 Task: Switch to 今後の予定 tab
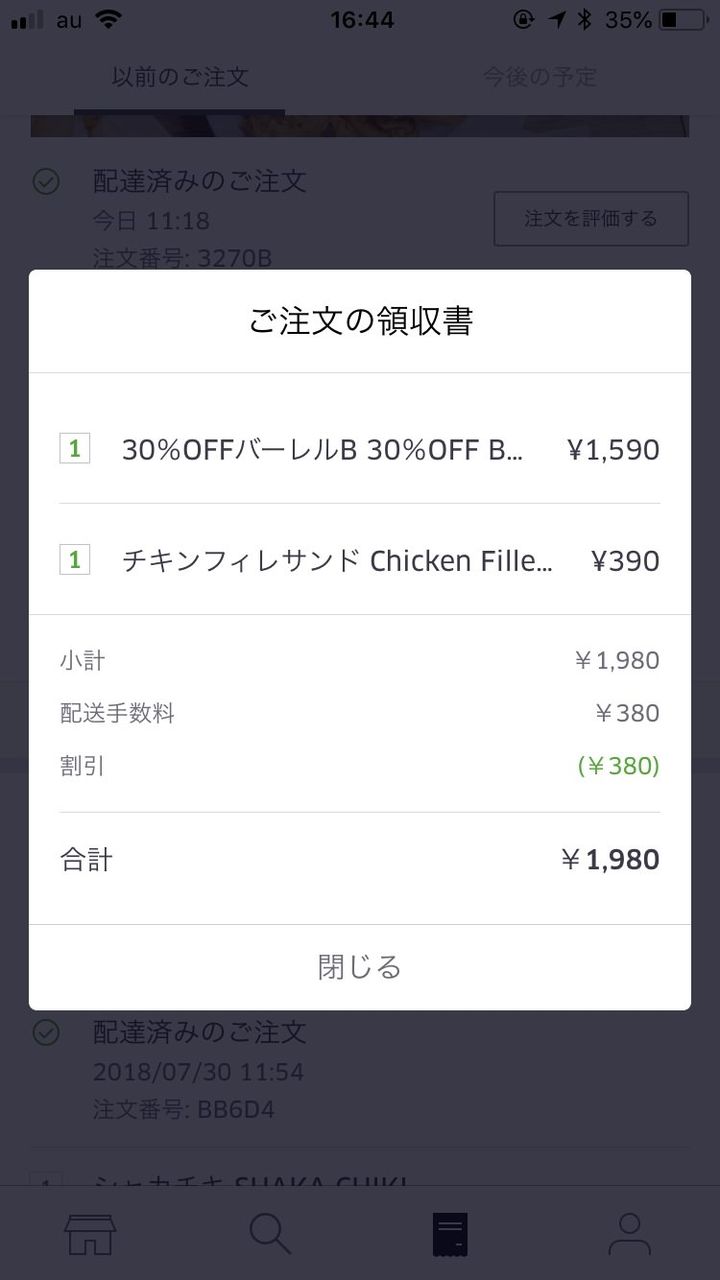click(x=540, y=77)
